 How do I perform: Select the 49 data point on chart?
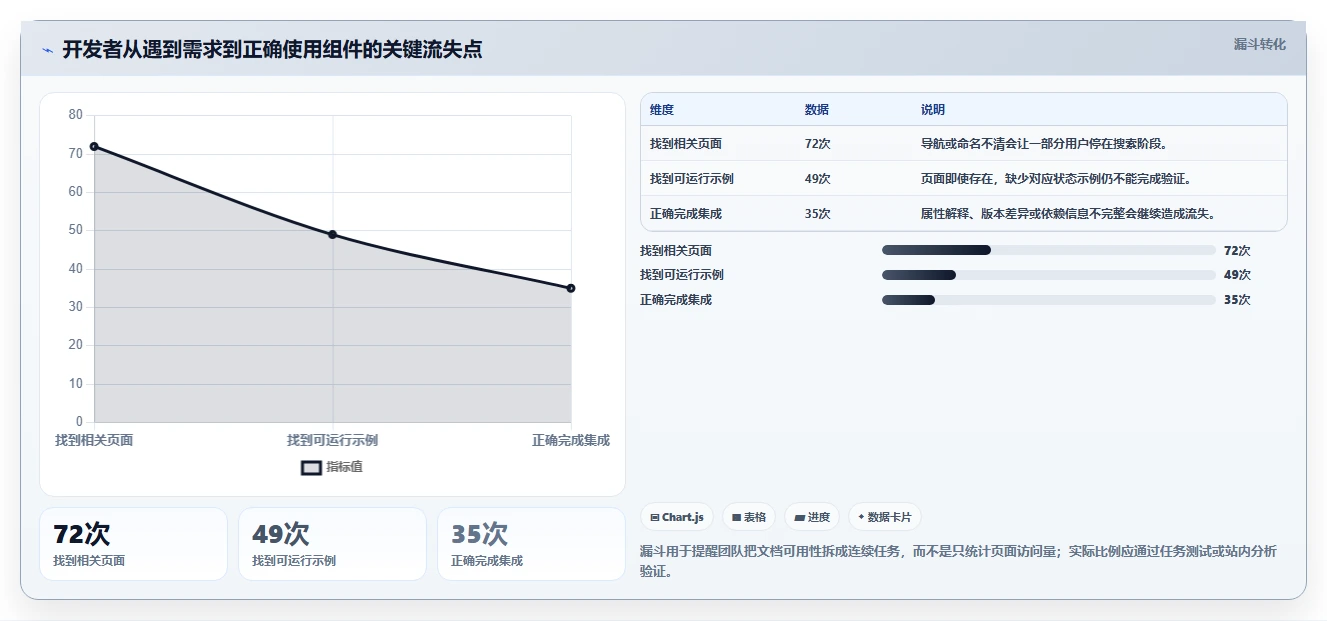tap(333, 234)
